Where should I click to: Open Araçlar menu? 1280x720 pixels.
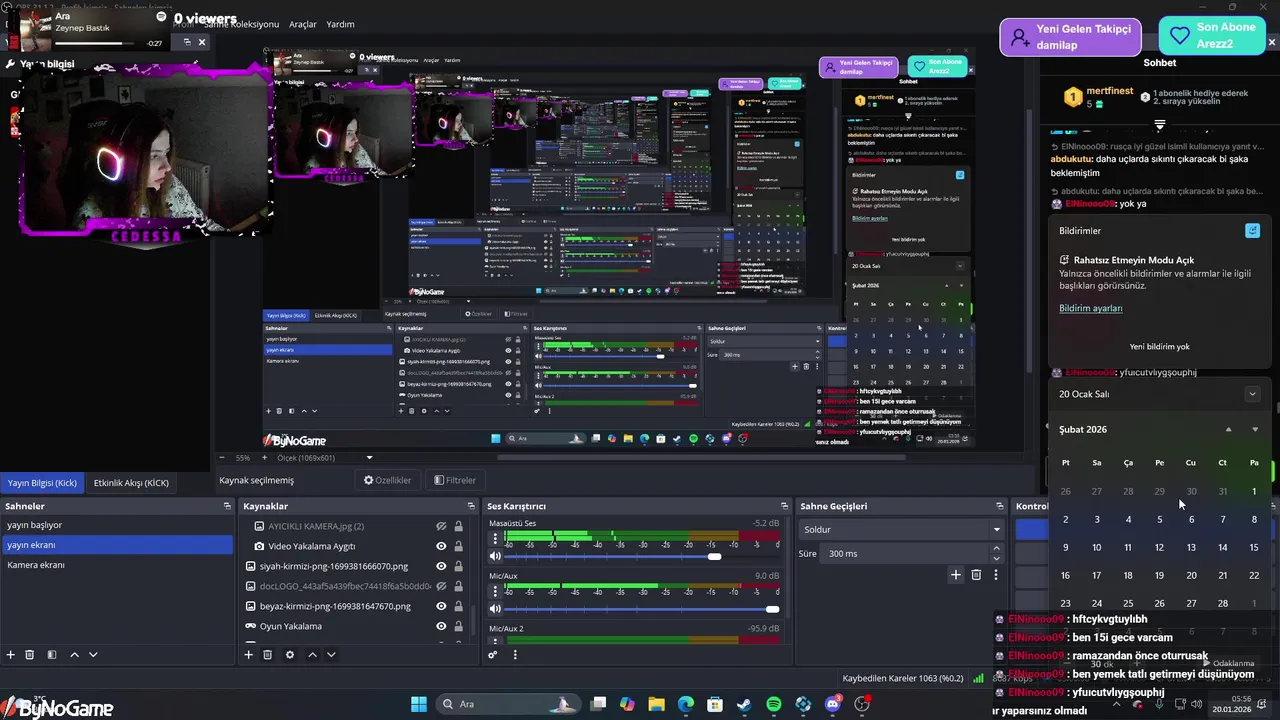tap(303, 24)
